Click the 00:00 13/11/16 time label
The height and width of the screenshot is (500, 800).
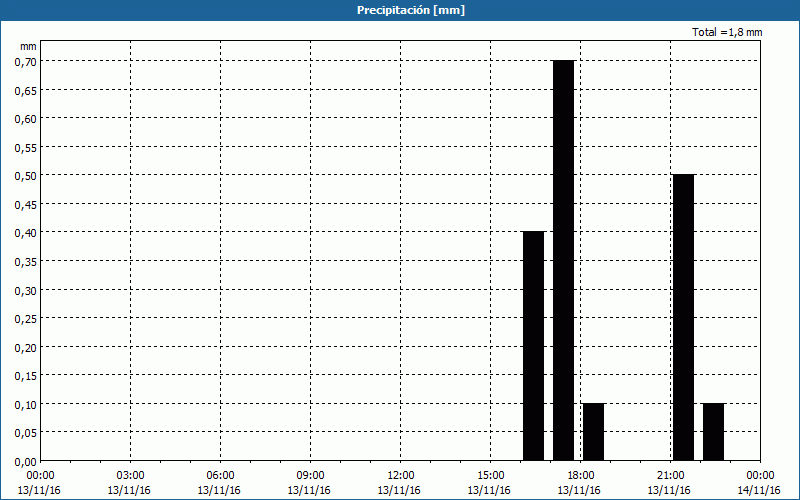point(39,483)
